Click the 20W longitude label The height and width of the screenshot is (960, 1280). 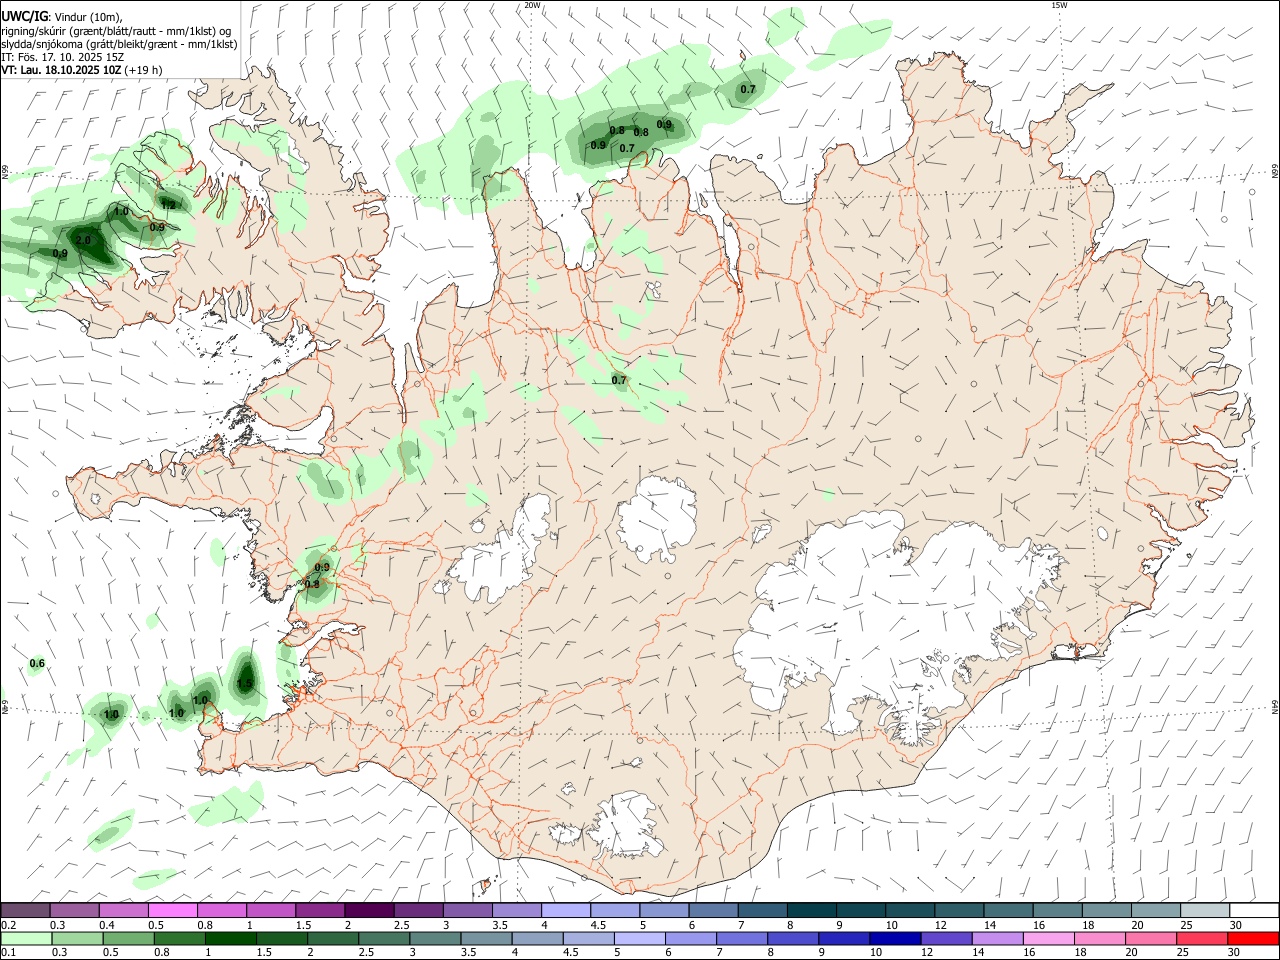point(532,5)
